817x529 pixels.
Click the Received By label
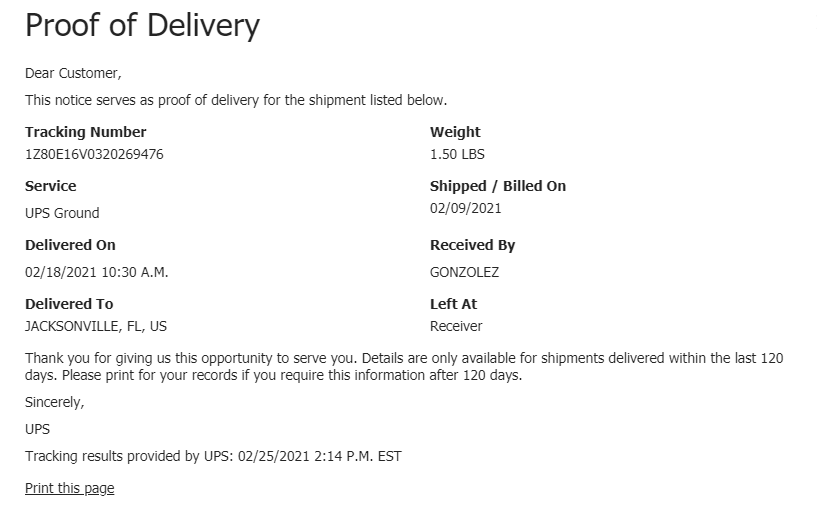(473, 245)
